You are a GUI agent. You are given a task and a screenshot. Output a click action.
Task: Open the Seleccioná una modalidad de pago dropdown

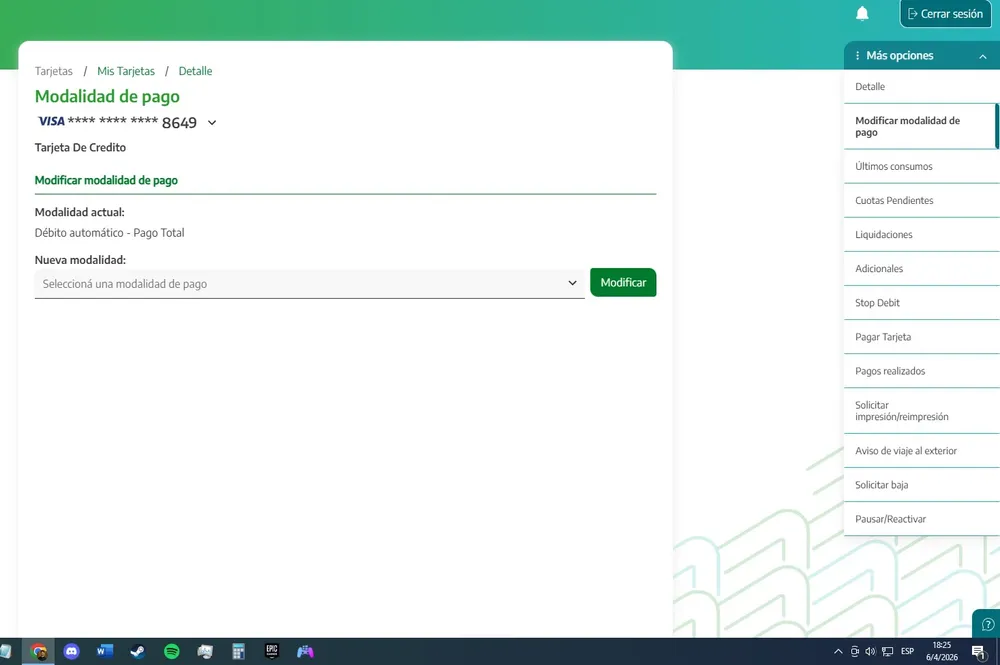[x=309, y=284]
